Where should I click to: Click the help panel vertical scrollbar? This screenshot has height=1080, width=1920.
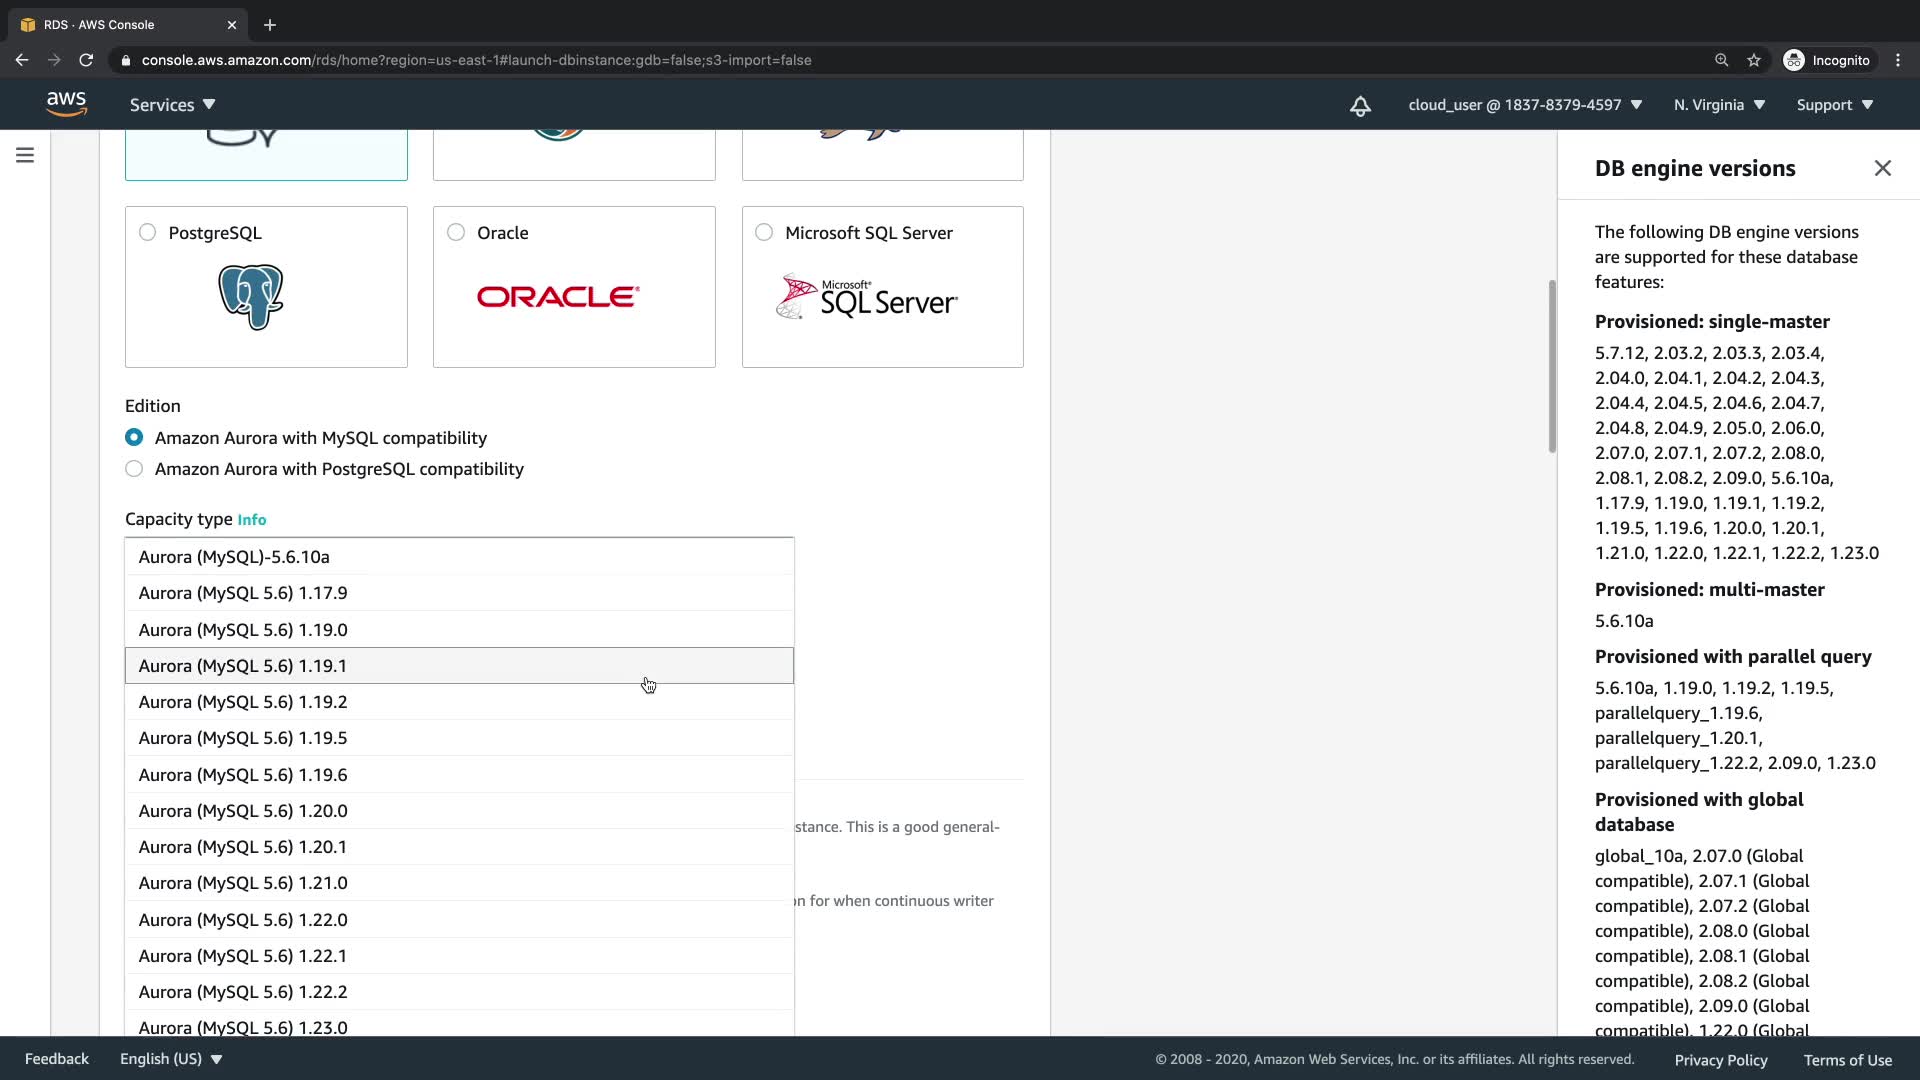tap(1552, 366)
